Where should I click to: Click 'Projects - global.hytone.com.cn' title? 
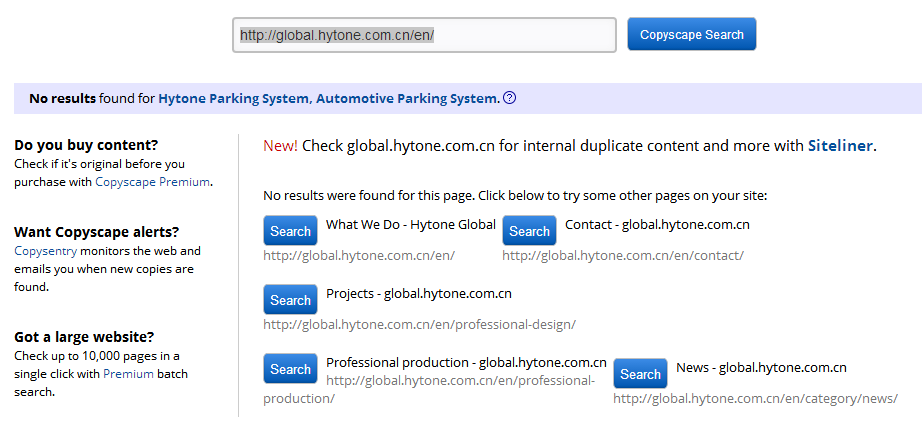tap(419, 293)
